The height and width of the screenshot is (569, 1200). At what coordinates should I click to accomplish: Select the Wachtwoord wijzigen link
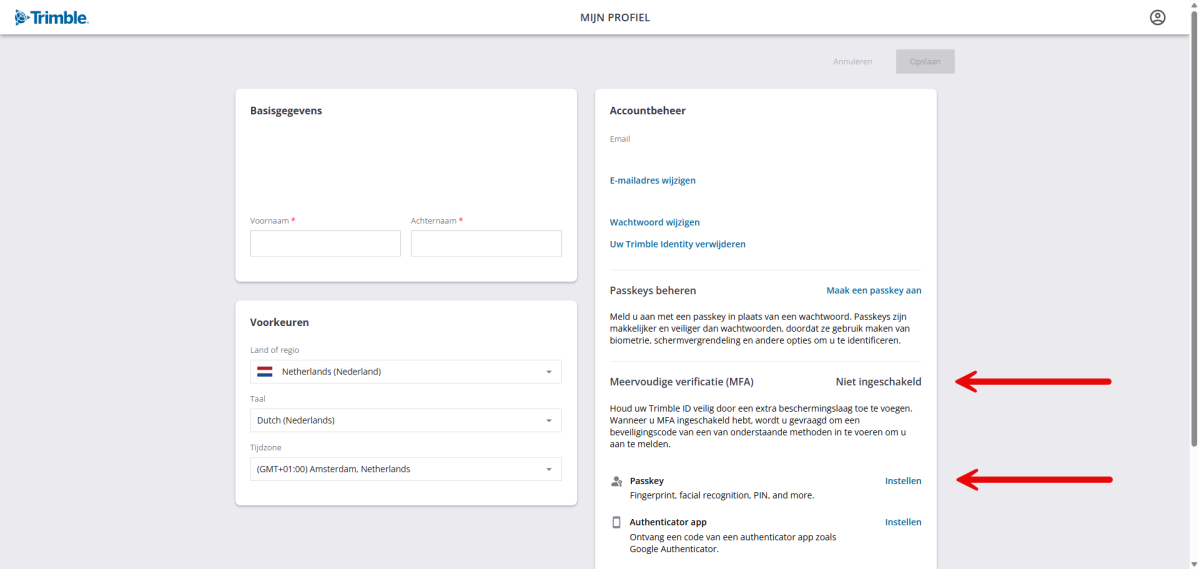pos(654,222)
